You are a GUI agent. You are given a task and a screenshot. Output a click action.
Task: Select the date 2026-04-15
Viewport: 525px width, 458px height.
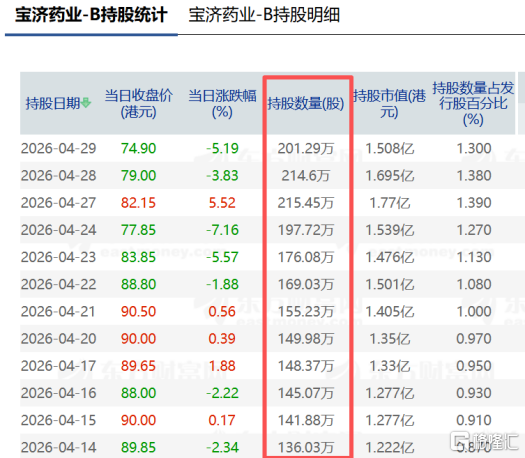59,420
